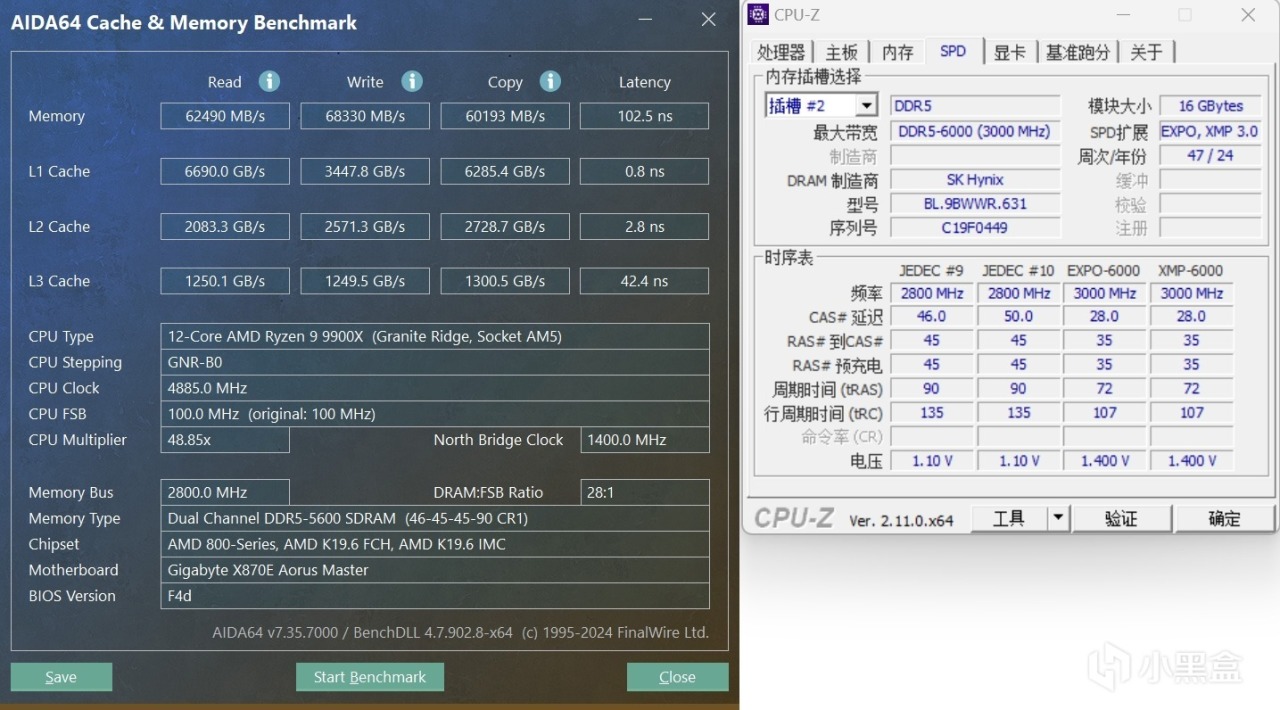Close the AIDA64 window with X

[708, 19]
